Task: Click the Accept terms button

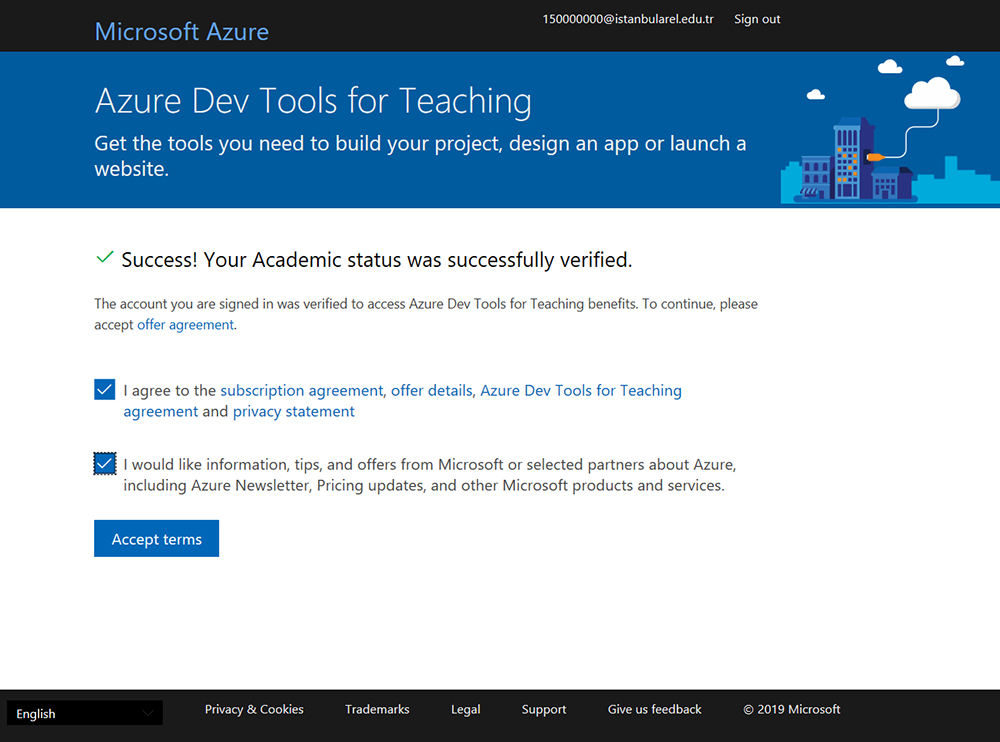Action: coord(156,538)
